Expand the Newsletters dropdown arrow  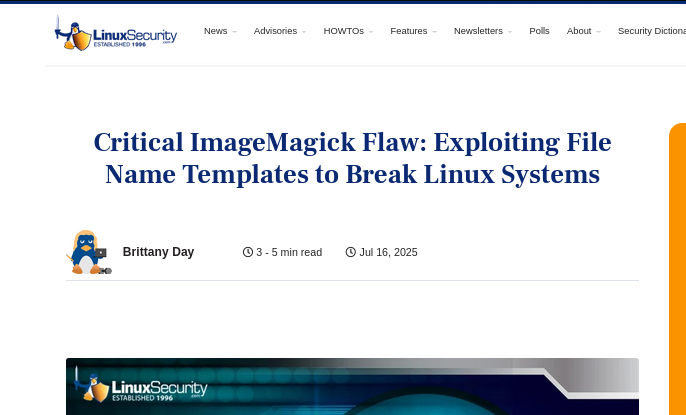(x=510, y=32)
